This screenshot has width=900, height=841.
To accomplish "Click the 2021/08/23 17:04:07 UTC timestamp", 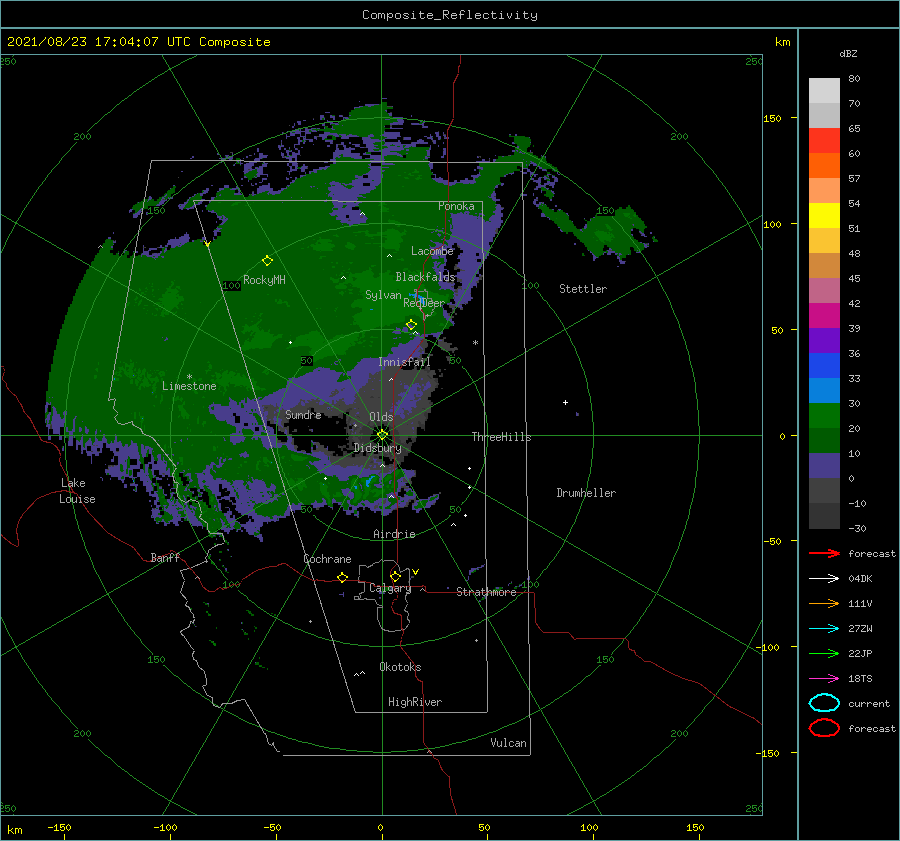I will pos(138,42).
